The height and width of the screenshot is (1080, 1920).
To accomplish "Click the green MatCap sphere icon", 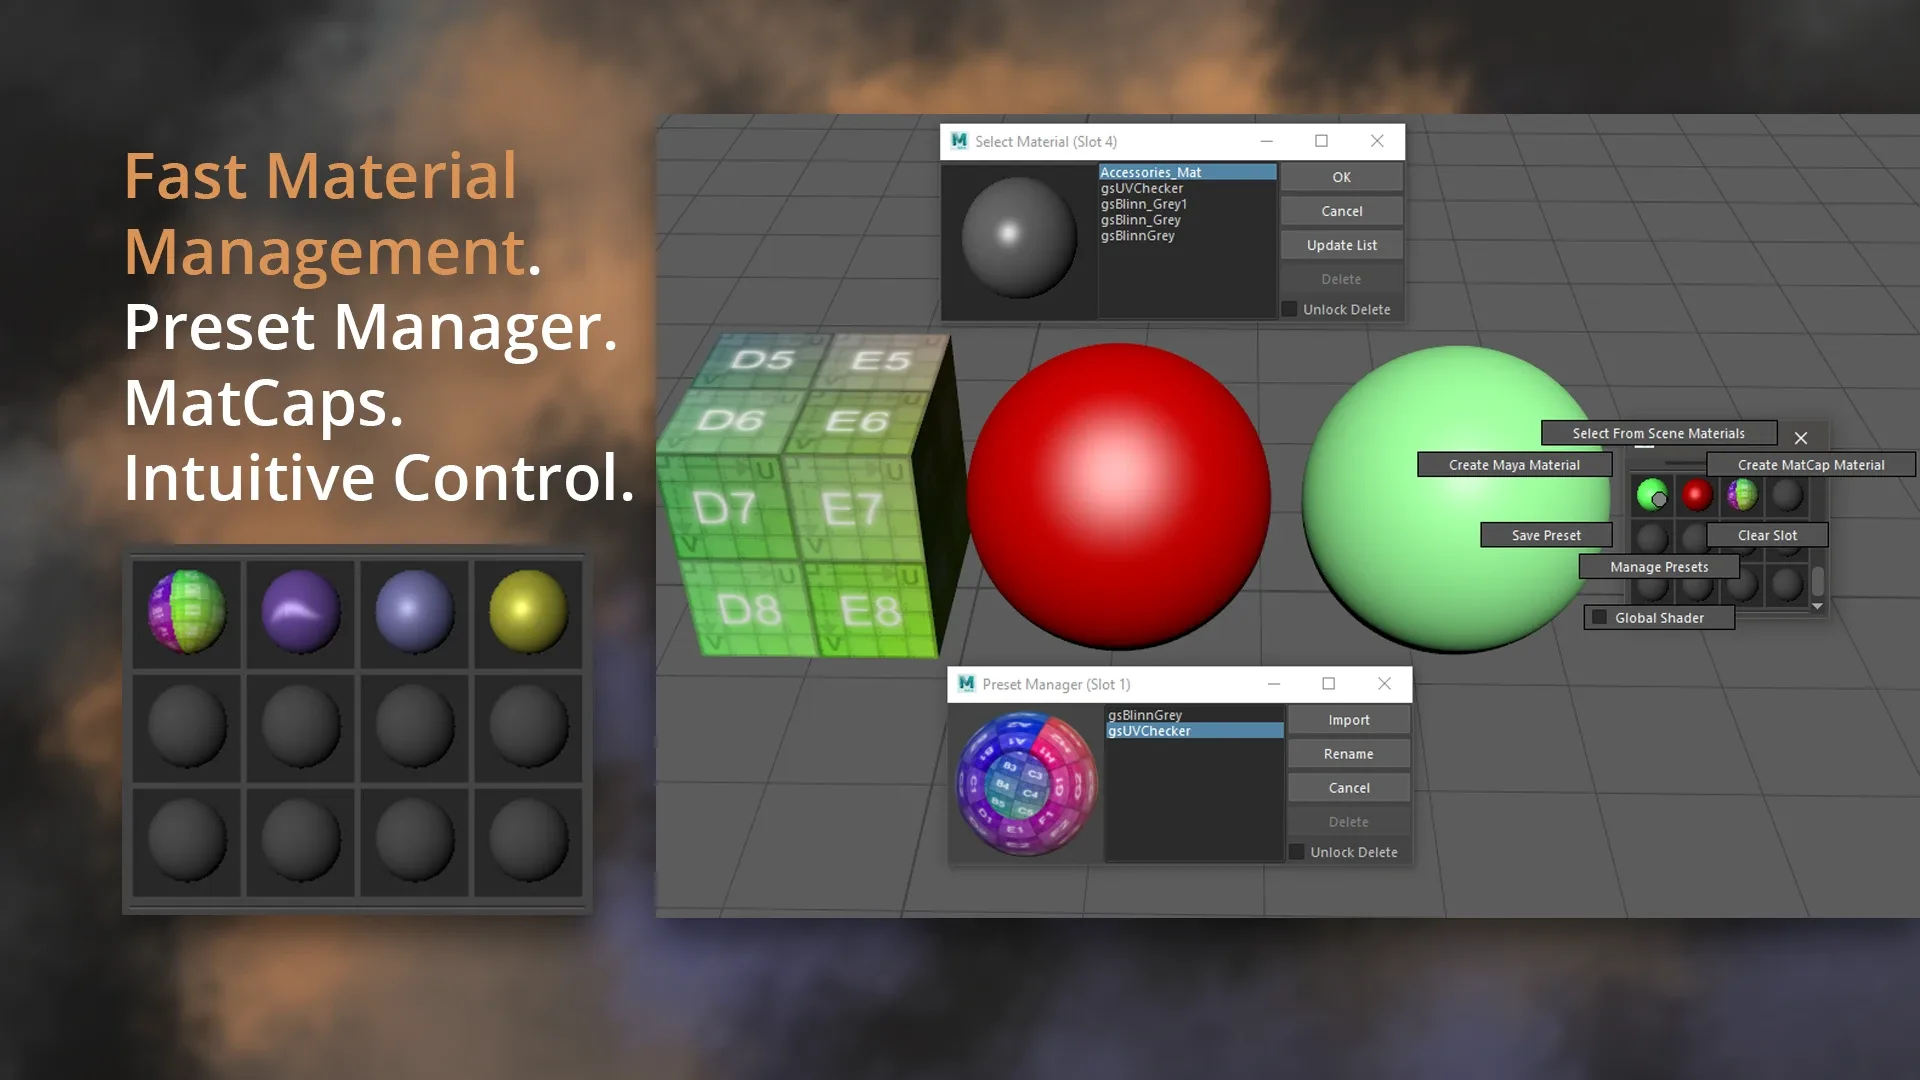I will click(x=1650, y=493).
